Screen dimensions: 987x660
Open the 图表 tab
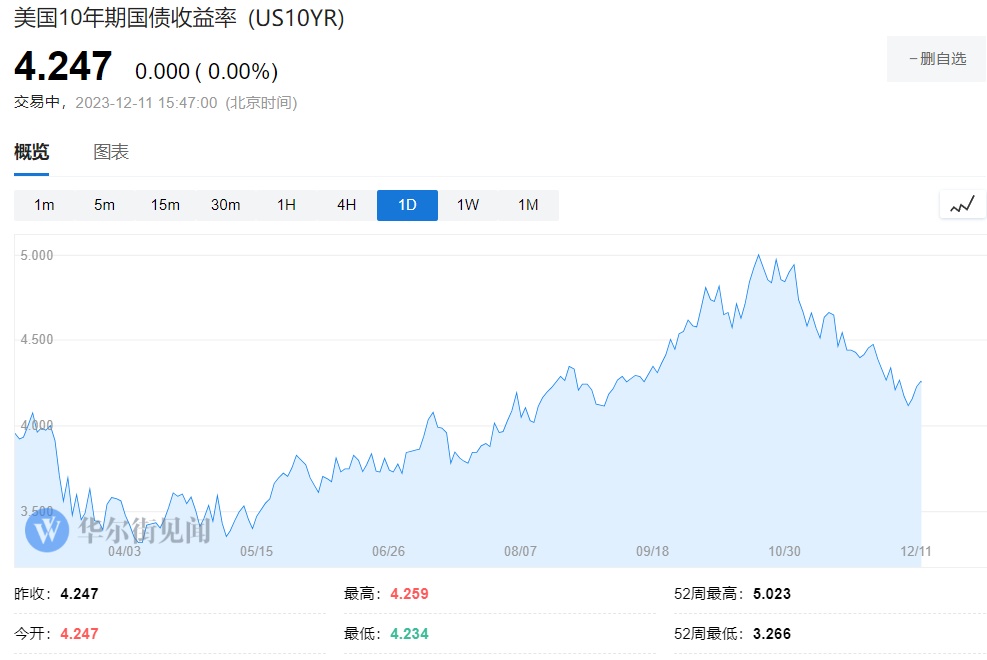coord(111,152)
